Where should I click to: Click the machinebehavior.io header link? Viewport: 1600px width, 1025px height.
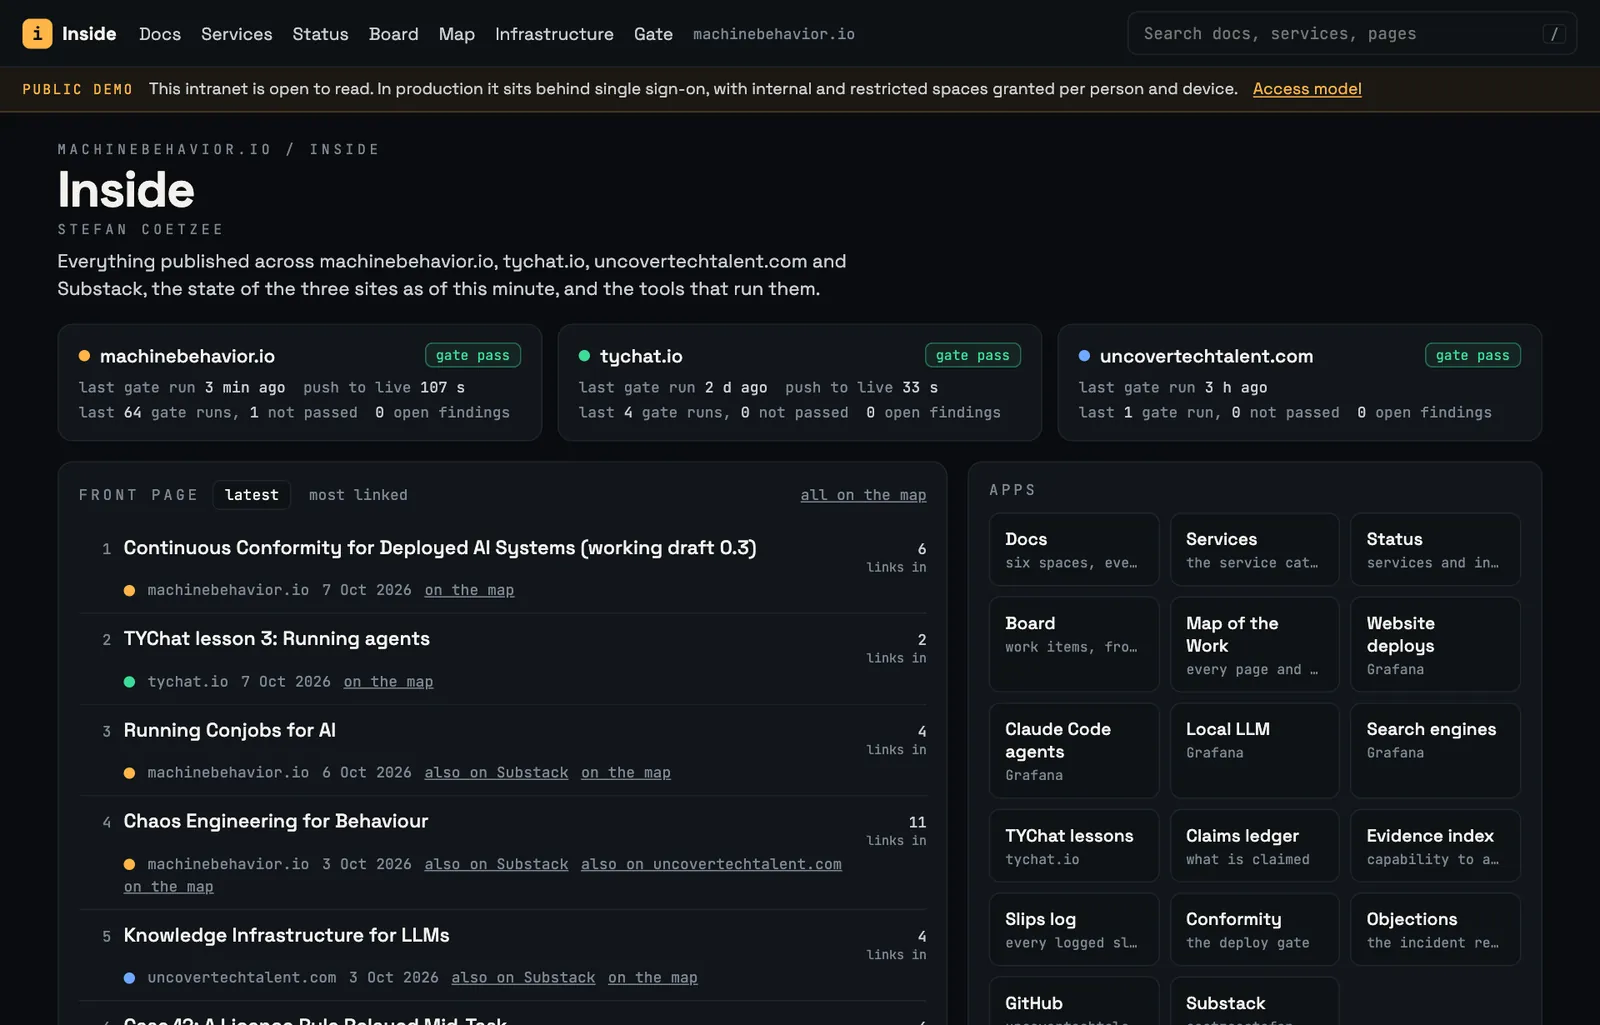point(773,34)
